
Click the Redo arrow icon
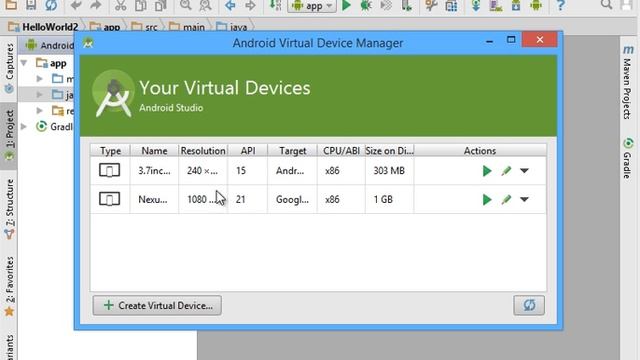point(96,5)
